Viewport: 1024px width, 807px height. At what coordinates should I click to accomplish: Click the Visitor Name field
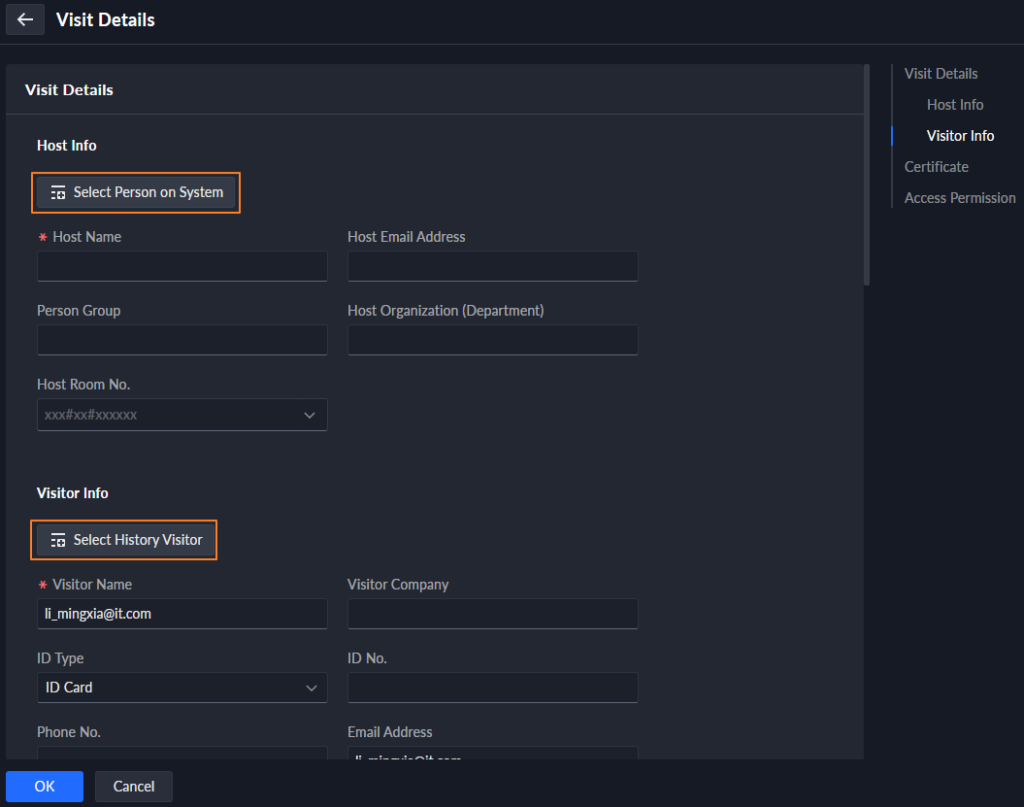[182, 614]
